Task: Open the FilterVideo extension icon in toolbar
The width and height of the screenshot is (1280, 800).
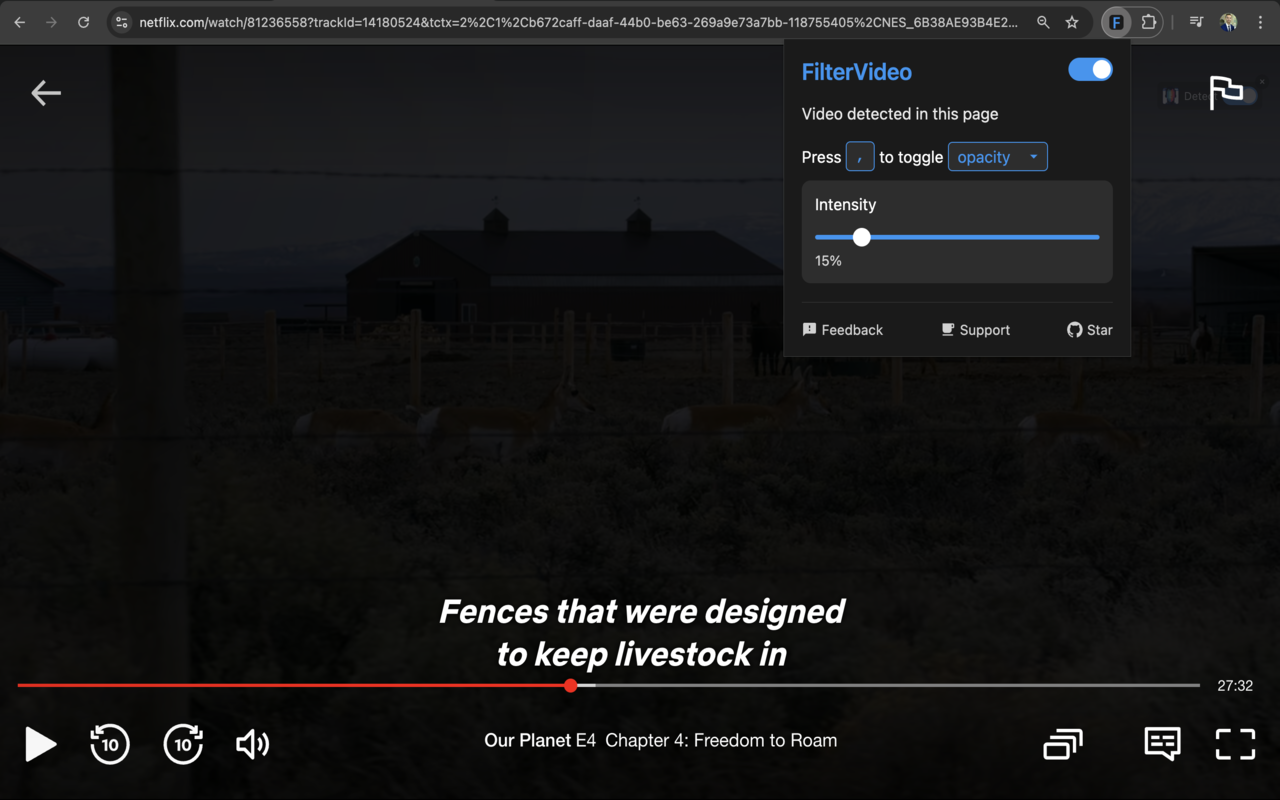Action: [1115, 22]
